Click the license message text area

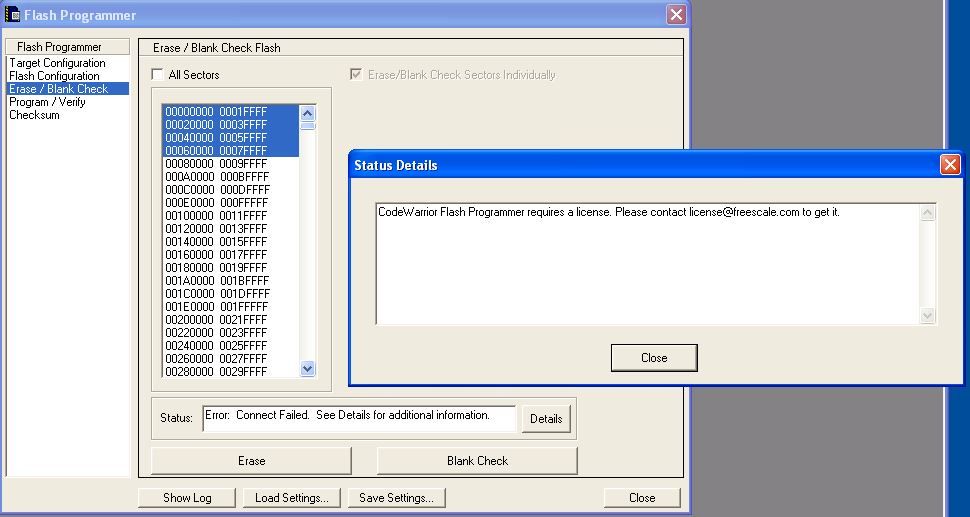648,264
